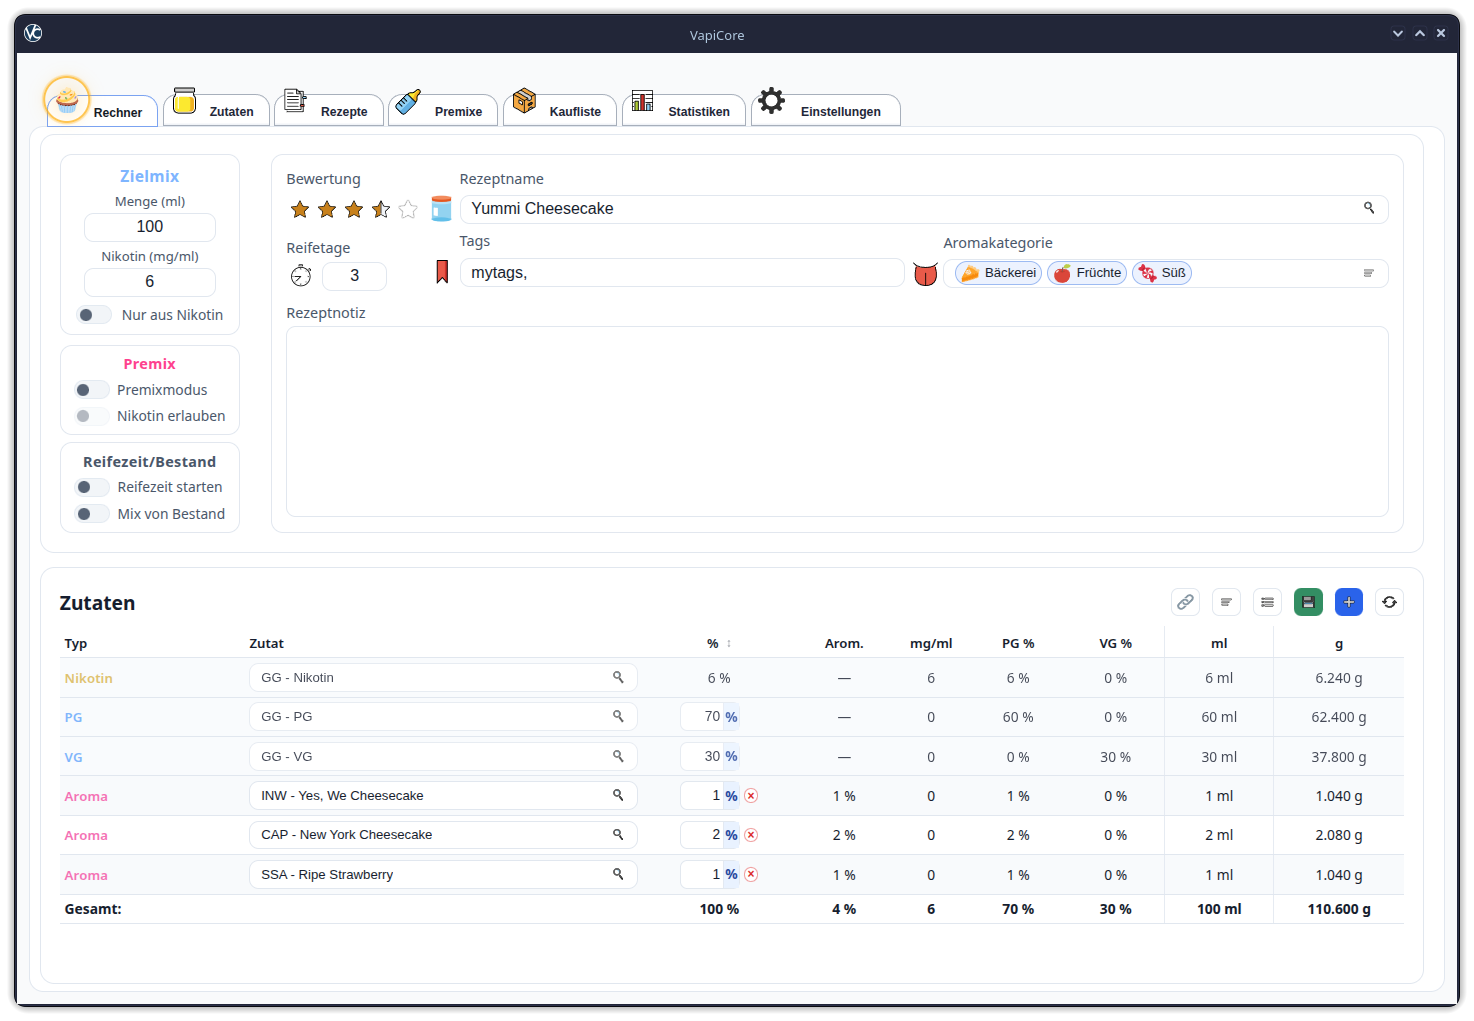1474x1021 pixels.
Task: Click the Bäckerei category chip
Action: (998, 273)
